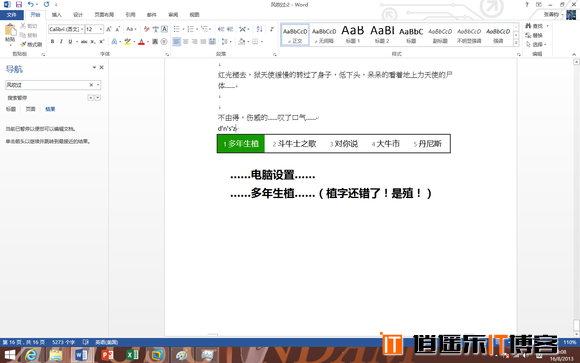This screenshot has height=363, width=580.
Task: Apply the 标题 1 Heading 1 style
Action: 353,34
